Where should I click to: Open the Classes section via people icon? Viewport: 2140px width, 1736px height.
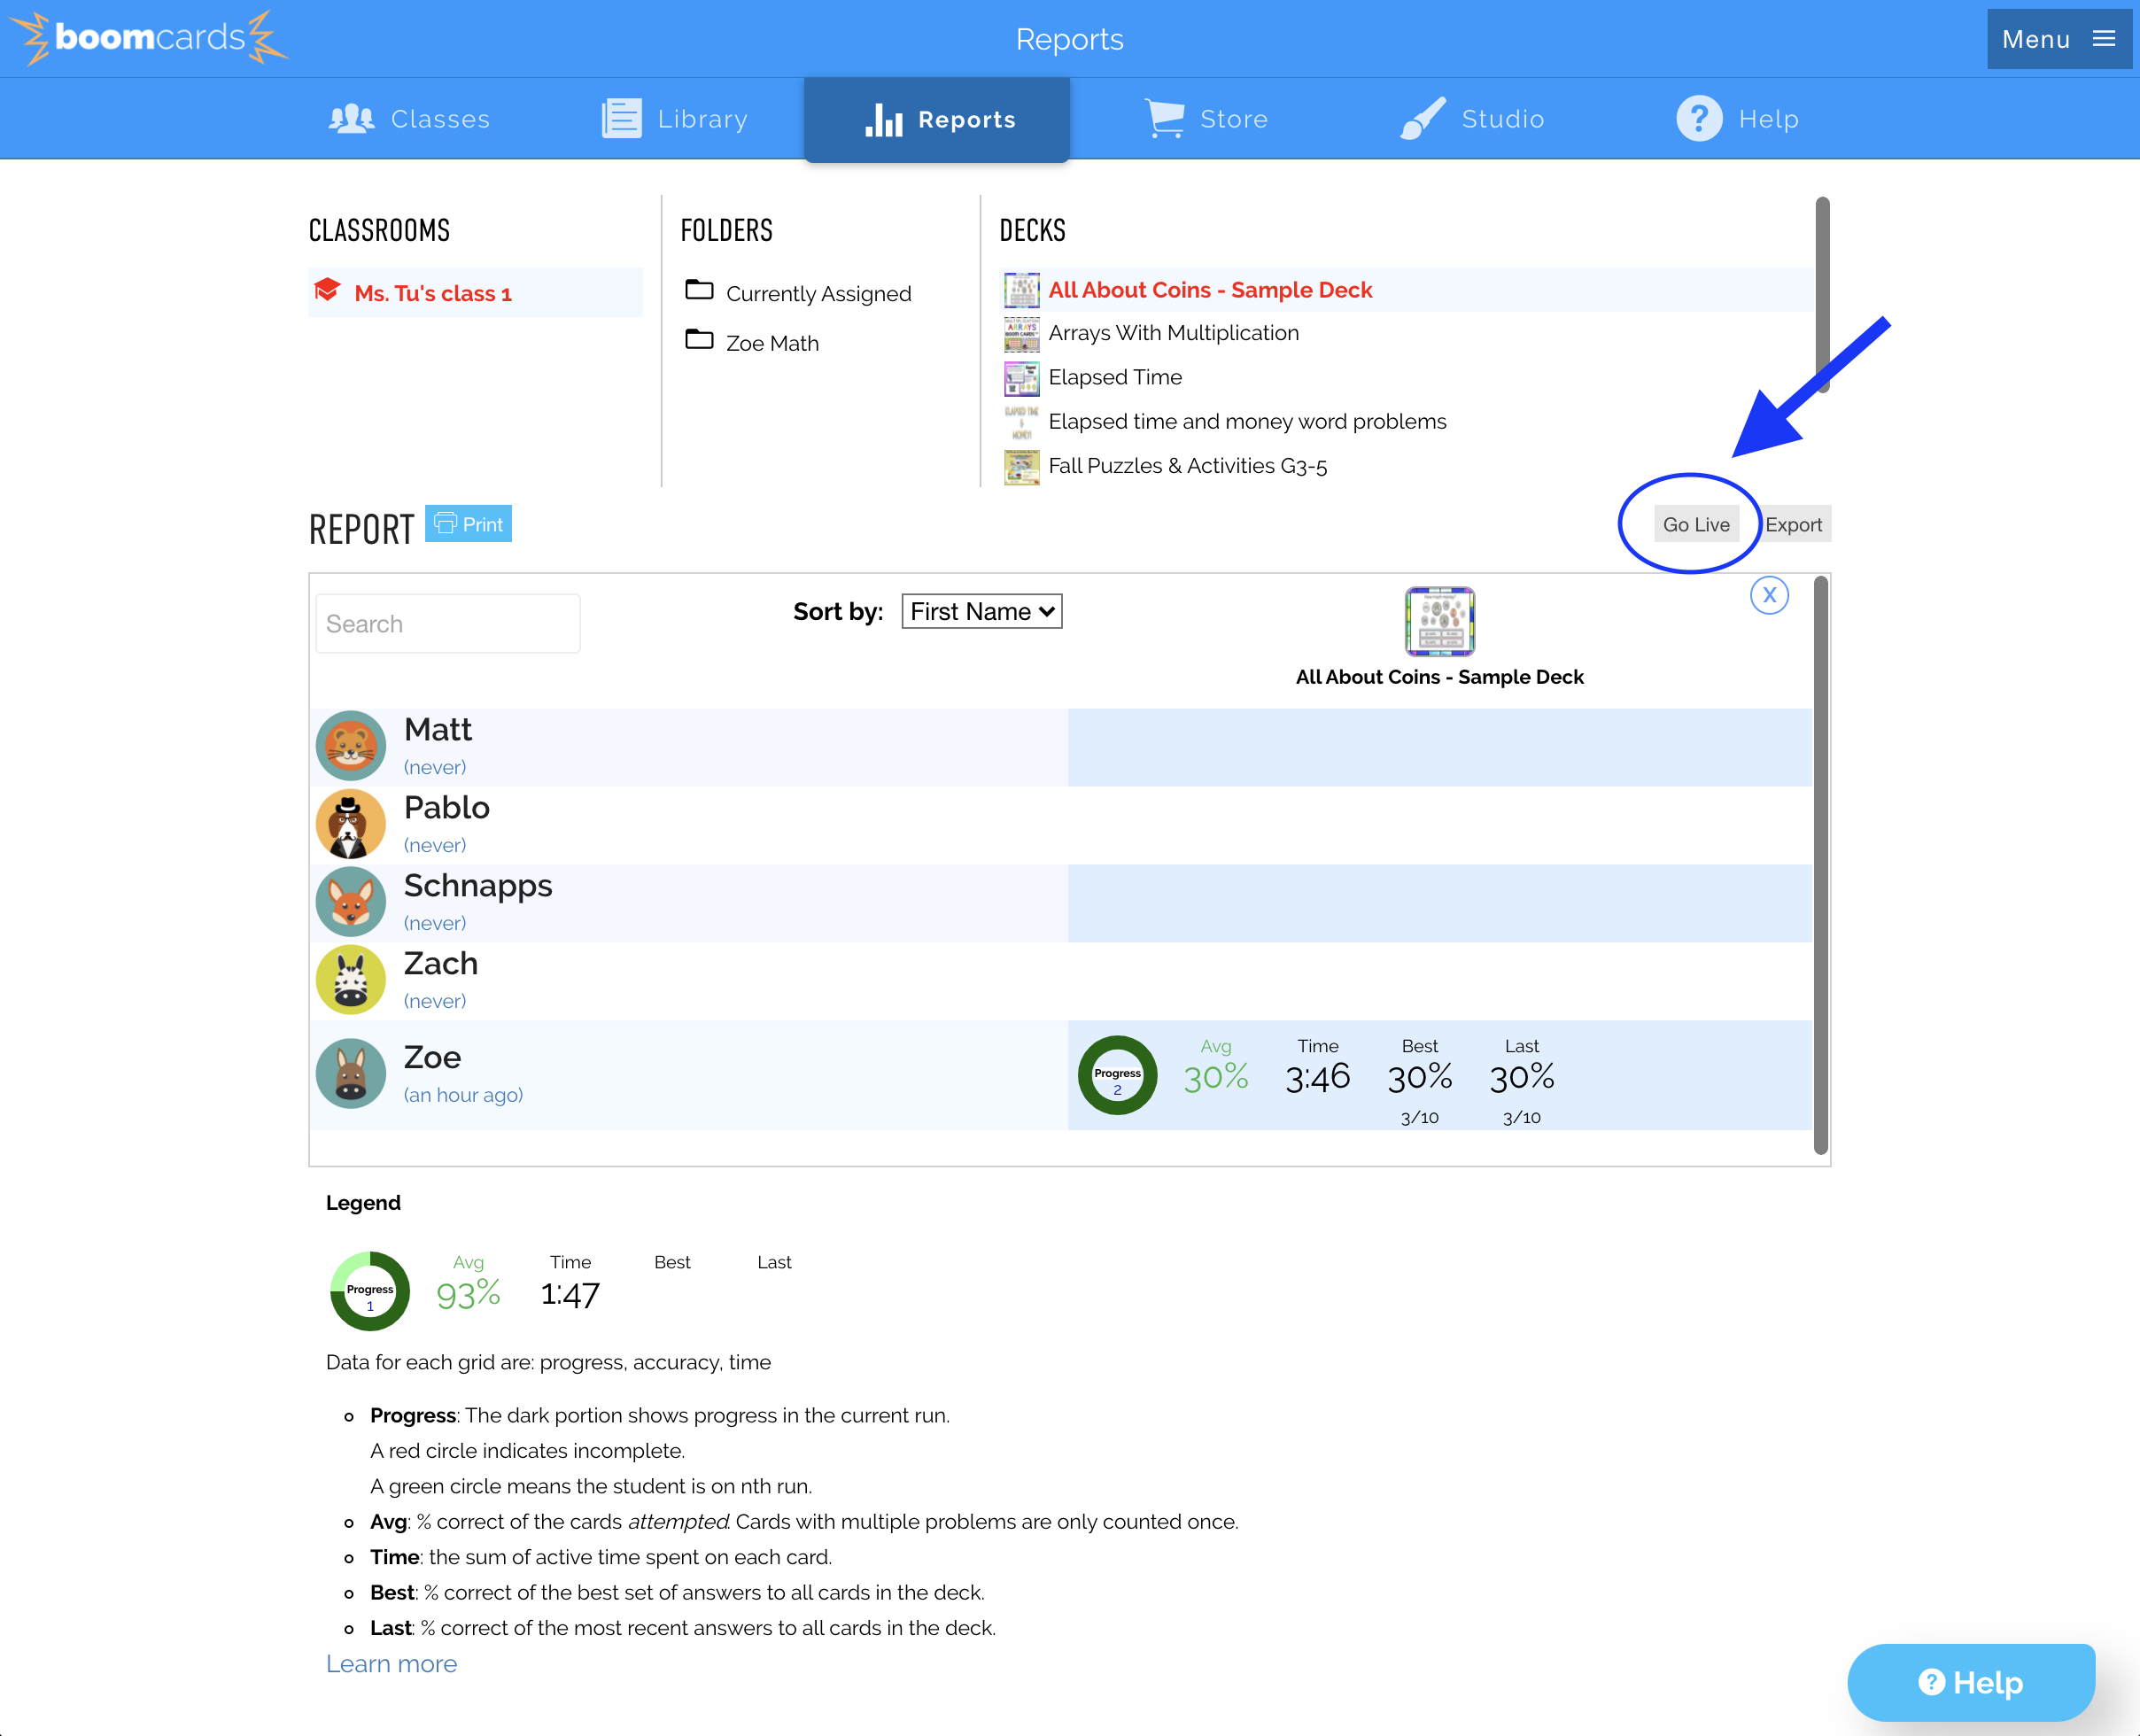coord(352,118)
